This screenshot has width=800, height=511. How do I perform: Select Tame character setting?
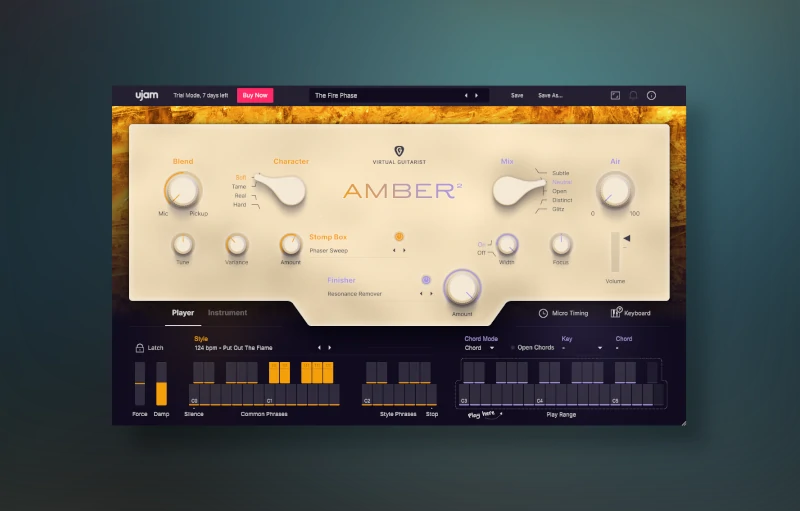pos(239,187)
